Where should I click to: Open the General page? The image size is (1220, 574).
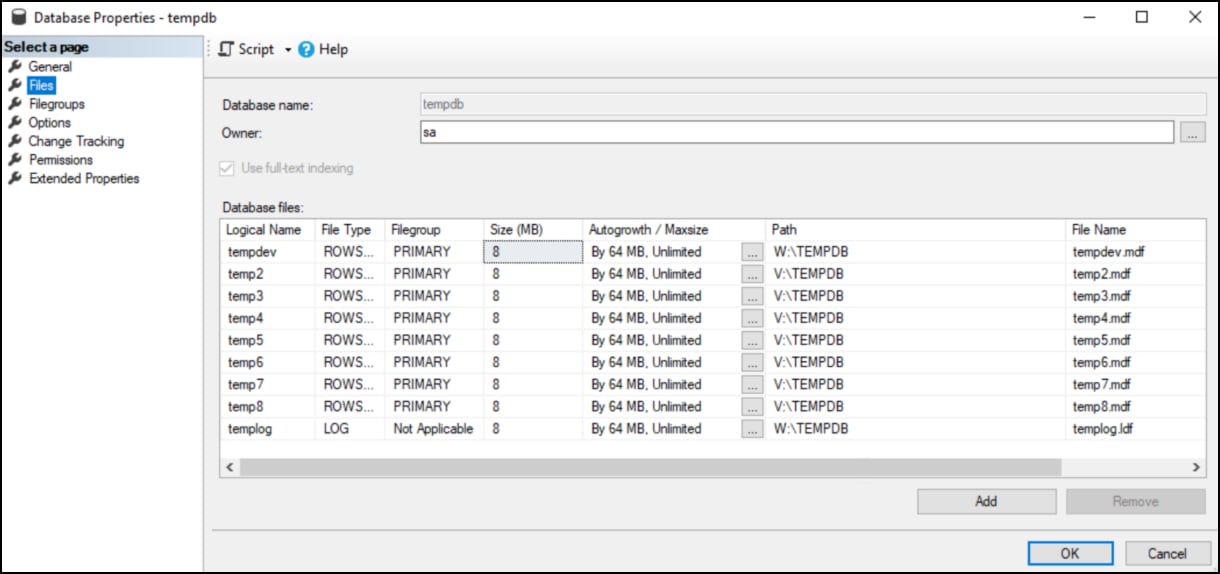point(50,67)
